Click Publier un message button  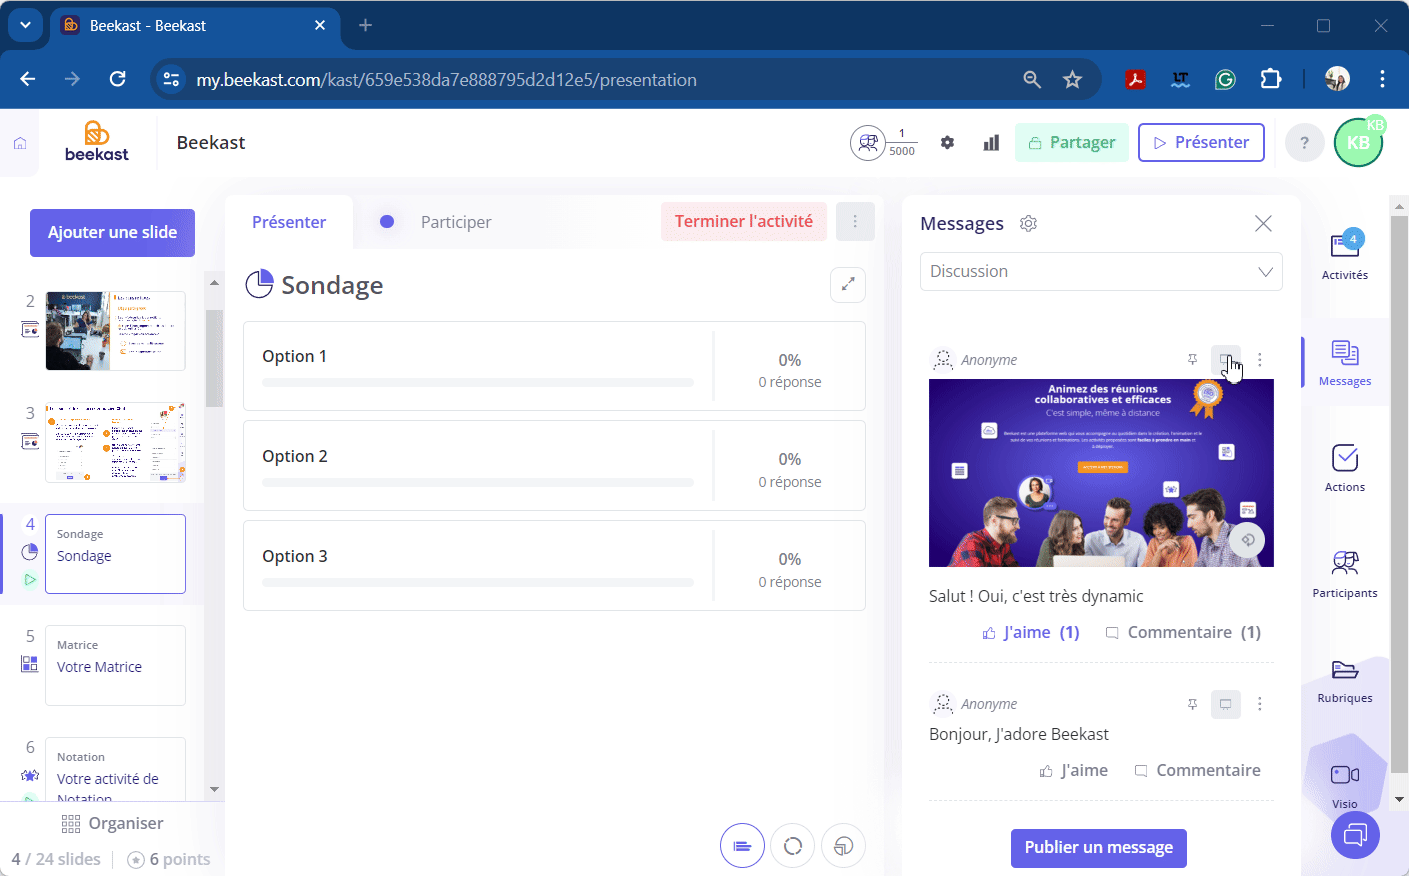click(x=1098, y=848)
